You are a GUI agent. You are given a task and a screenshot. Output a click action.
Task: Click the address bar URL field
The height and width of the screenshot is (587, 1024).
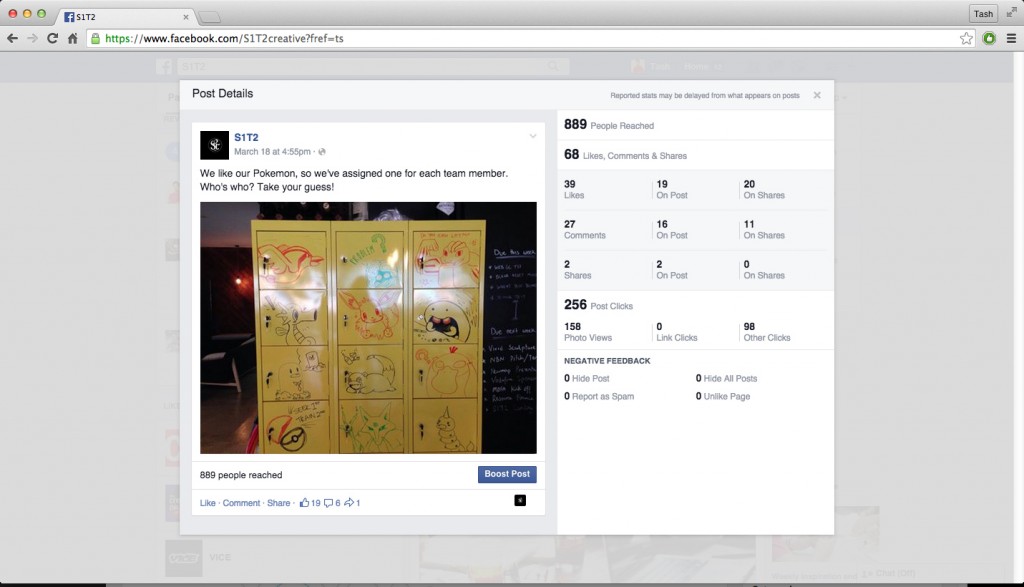(x=529, y=39)
